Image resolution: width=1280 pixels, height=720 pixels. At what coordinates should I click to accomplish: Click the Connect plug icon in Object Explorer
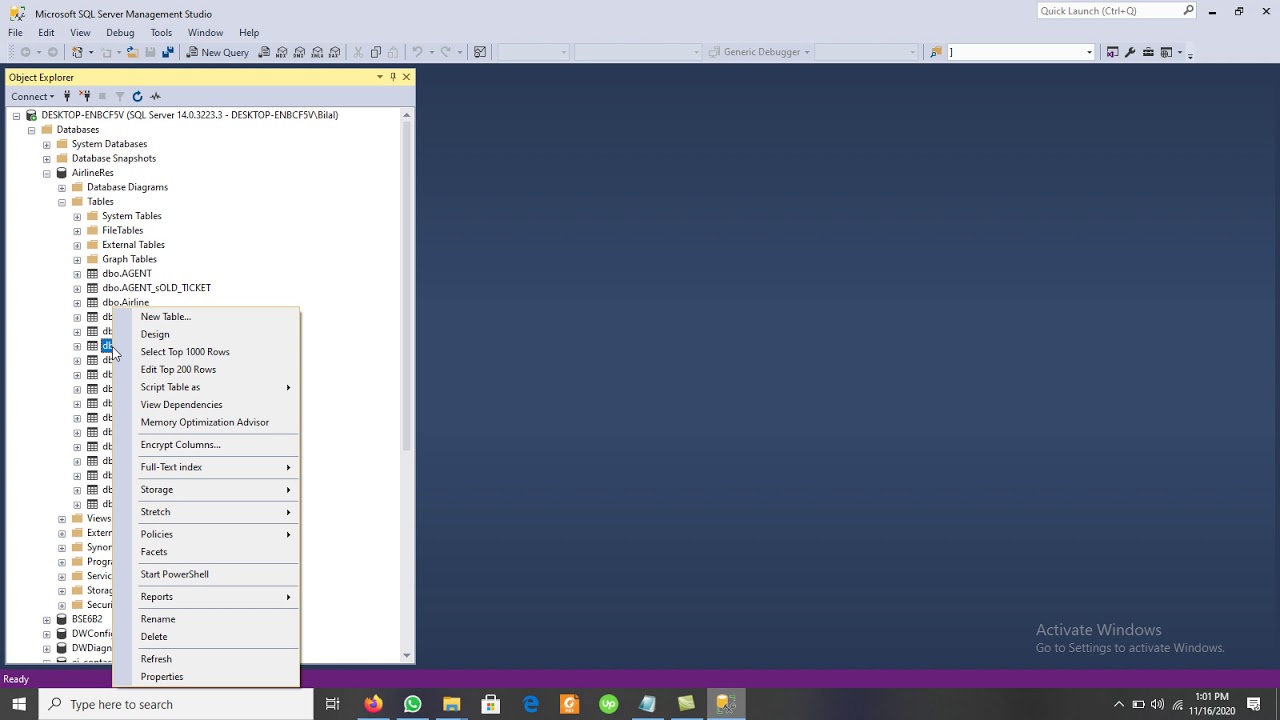tap(67, 96)
